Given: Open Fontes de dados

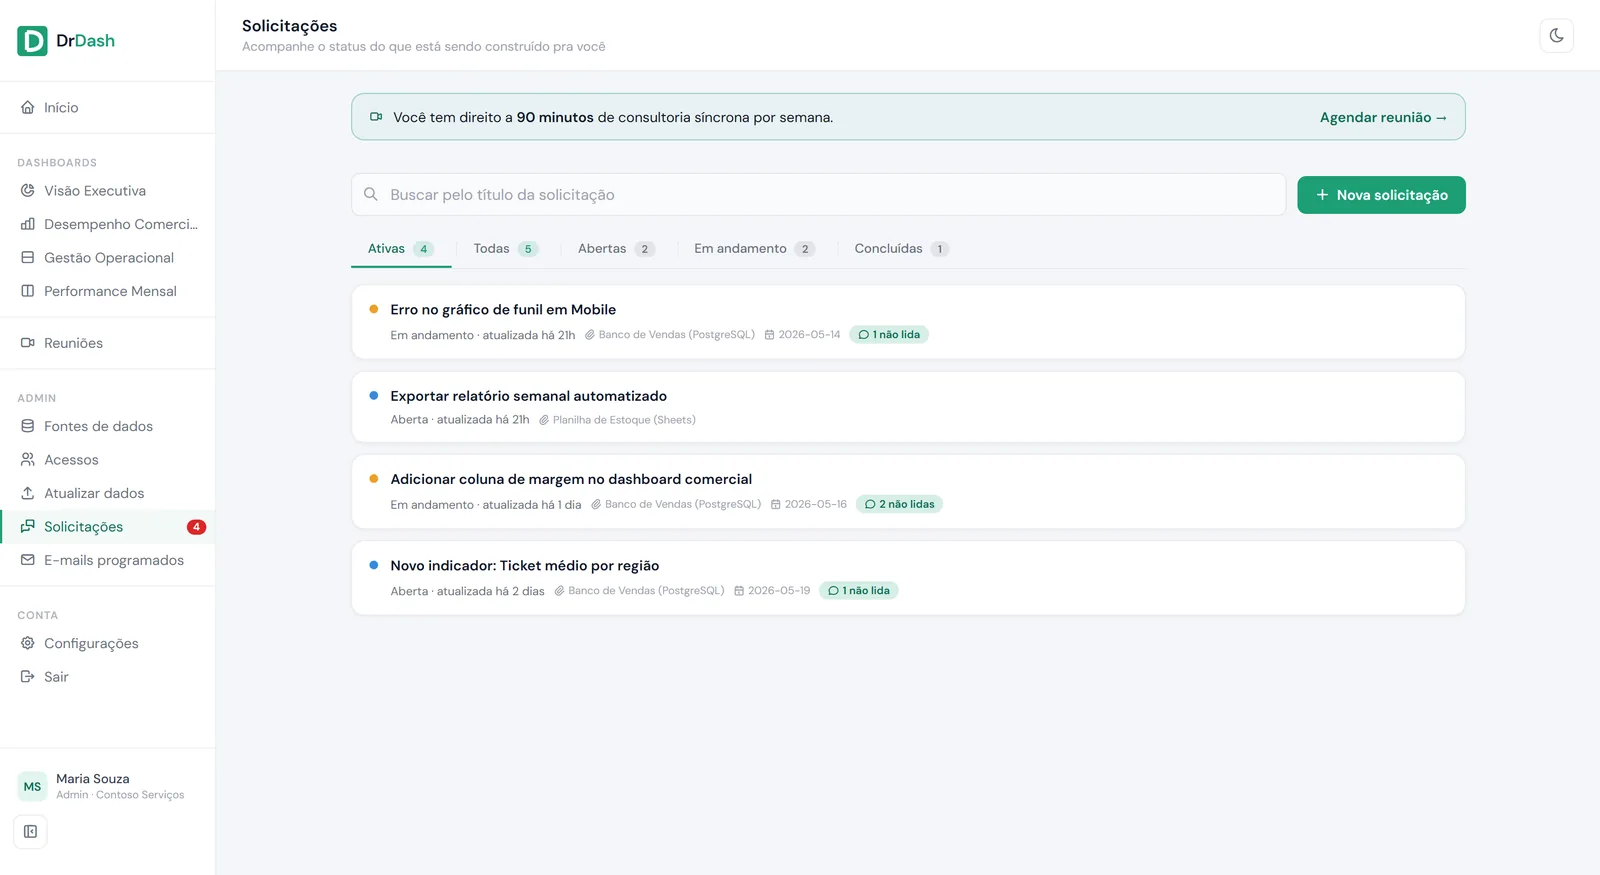Looking at the screenshot, I should point(107,426).
